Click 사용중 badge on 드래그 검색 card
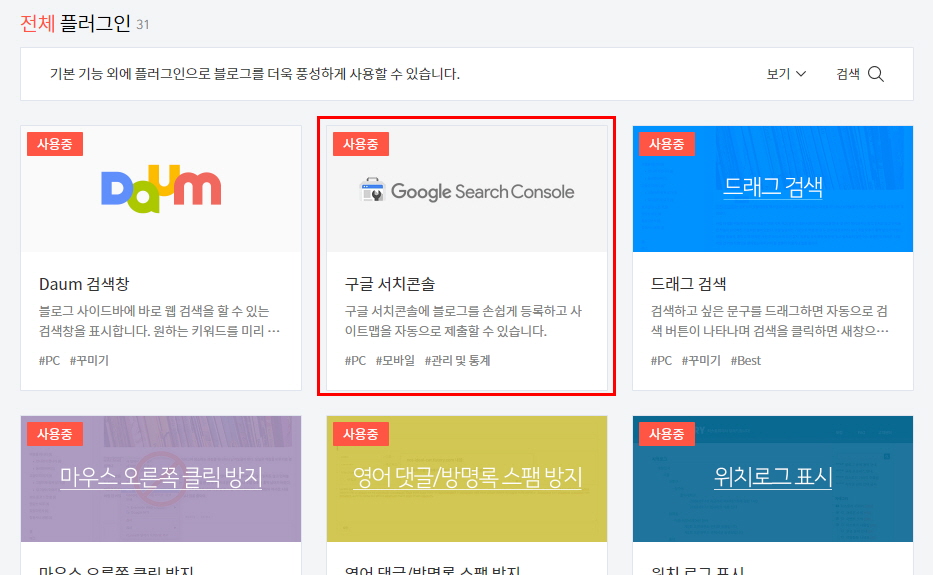Viewport: 933px width, 575px height. pos(666,144)
